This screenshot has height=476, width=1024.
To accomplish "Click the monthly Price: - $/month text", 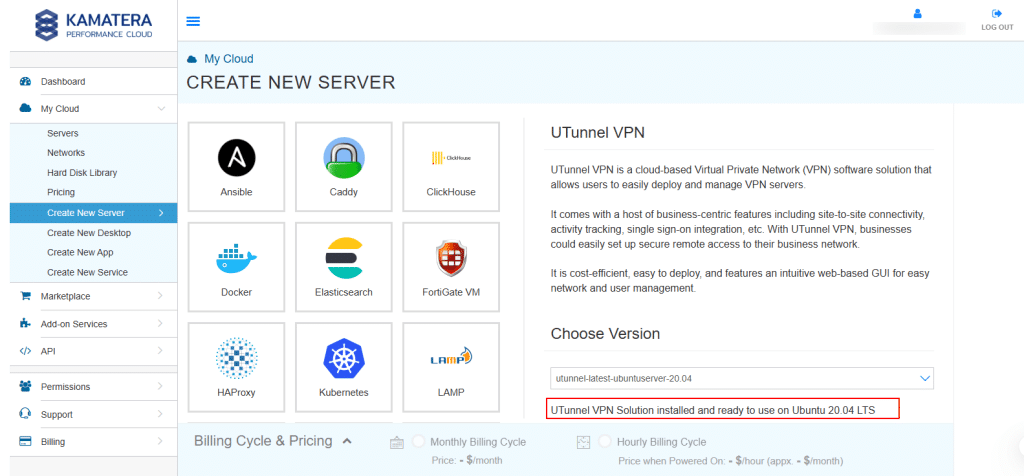I will click(467, 461).
